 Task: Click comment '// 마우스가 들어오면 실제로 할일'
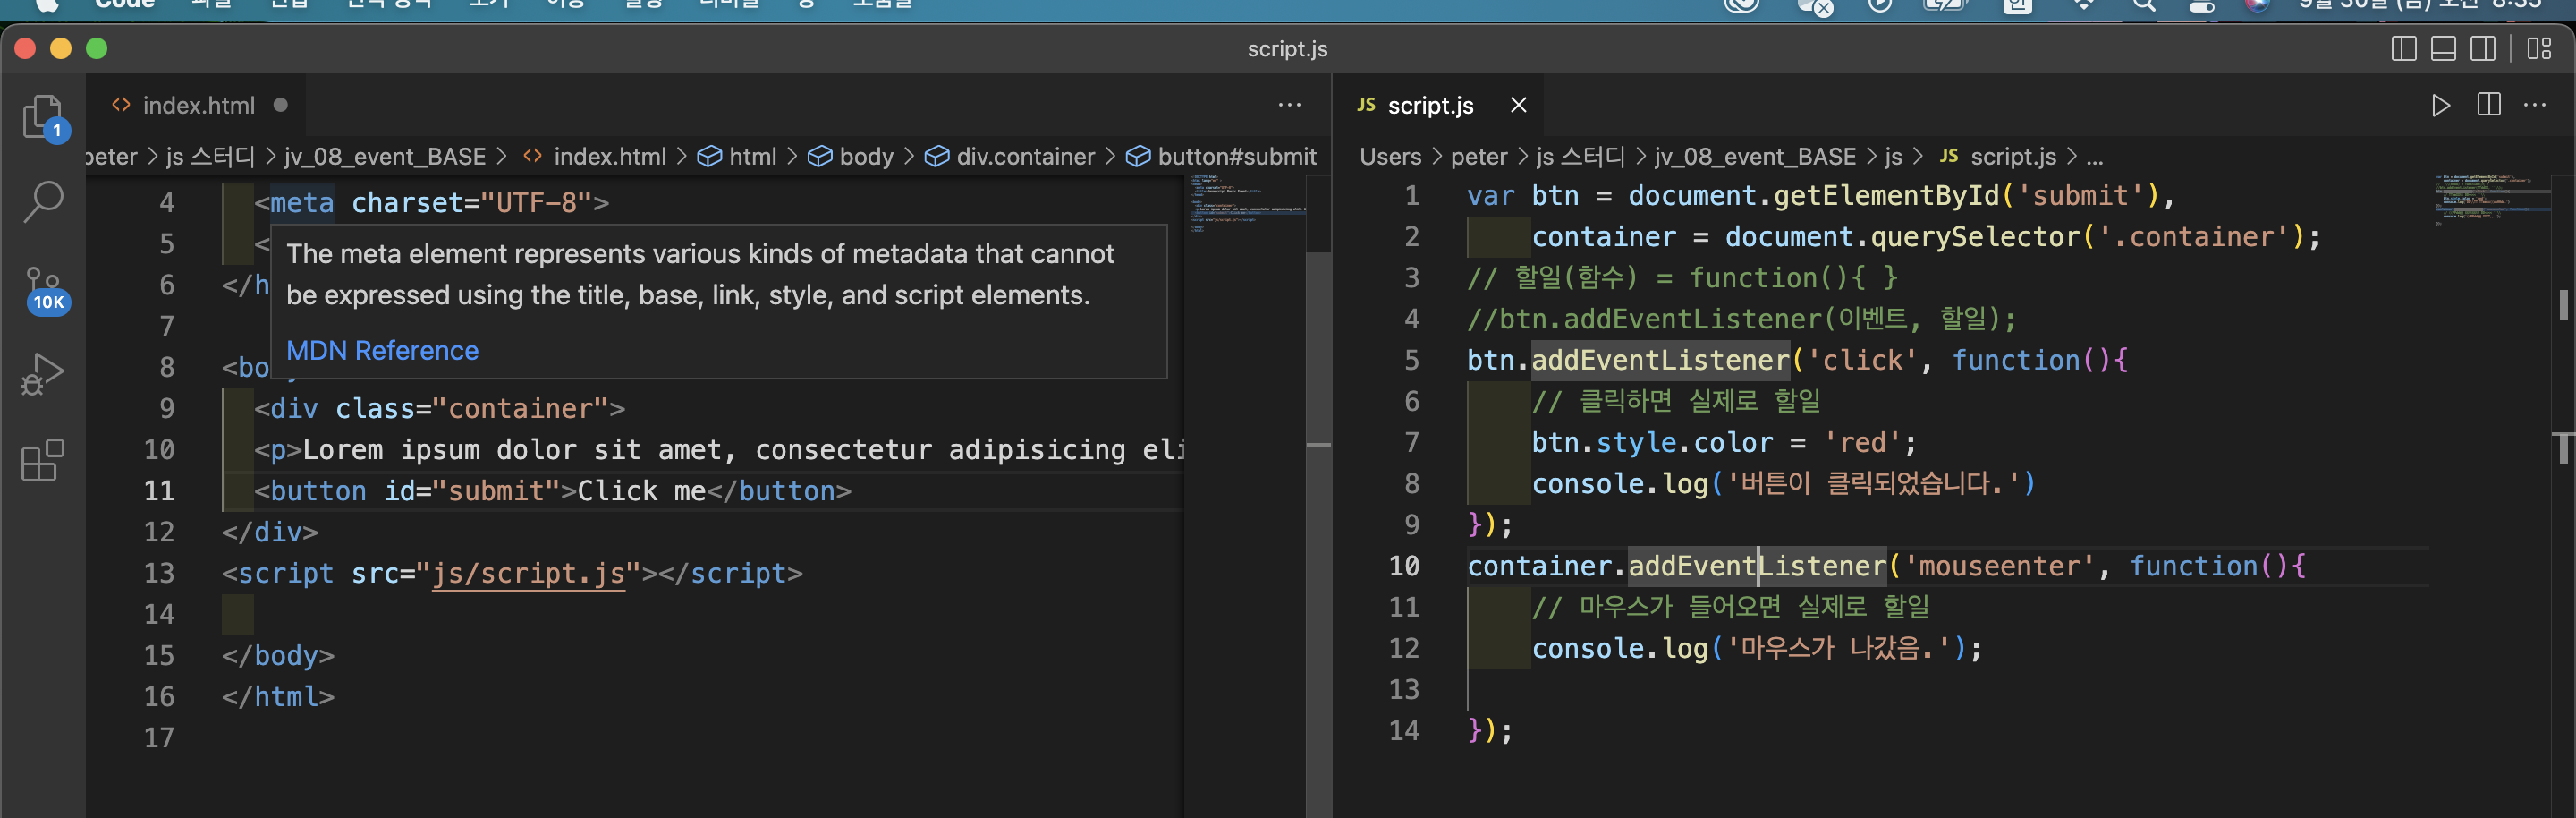click(1730, 607)
